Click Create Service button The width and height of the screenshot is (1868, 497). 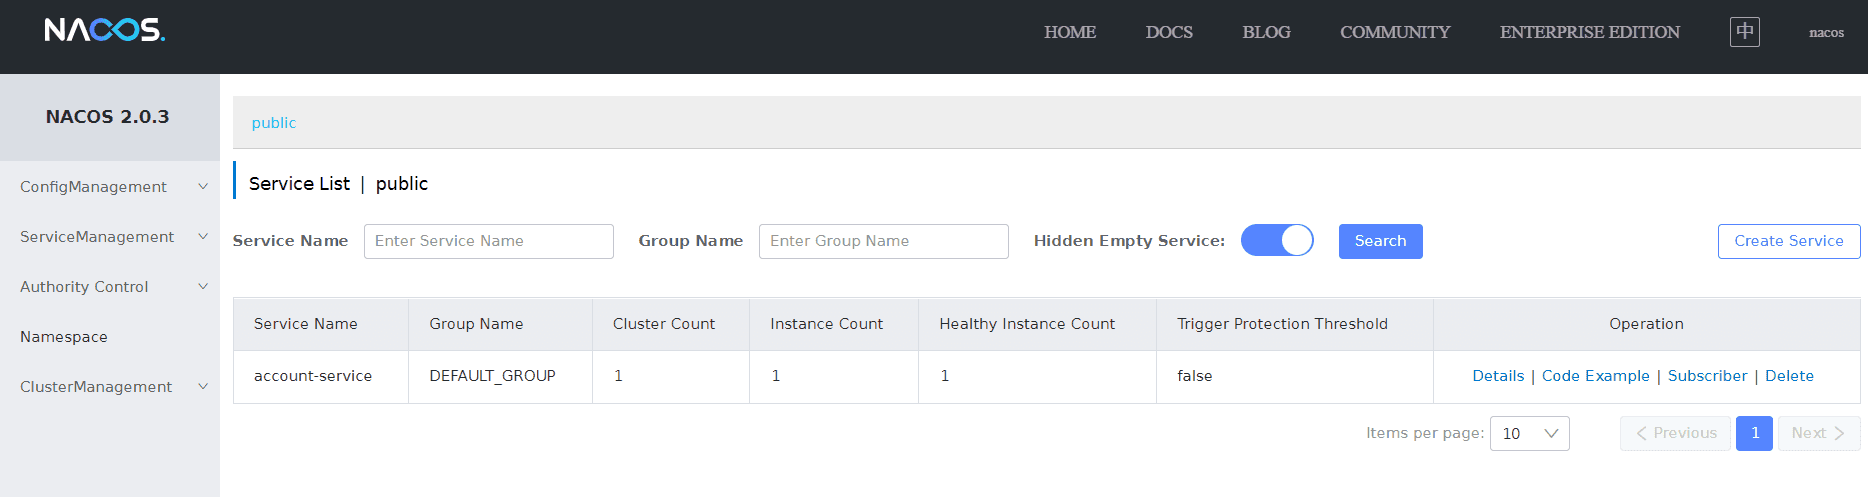(x=1789, y=241)
